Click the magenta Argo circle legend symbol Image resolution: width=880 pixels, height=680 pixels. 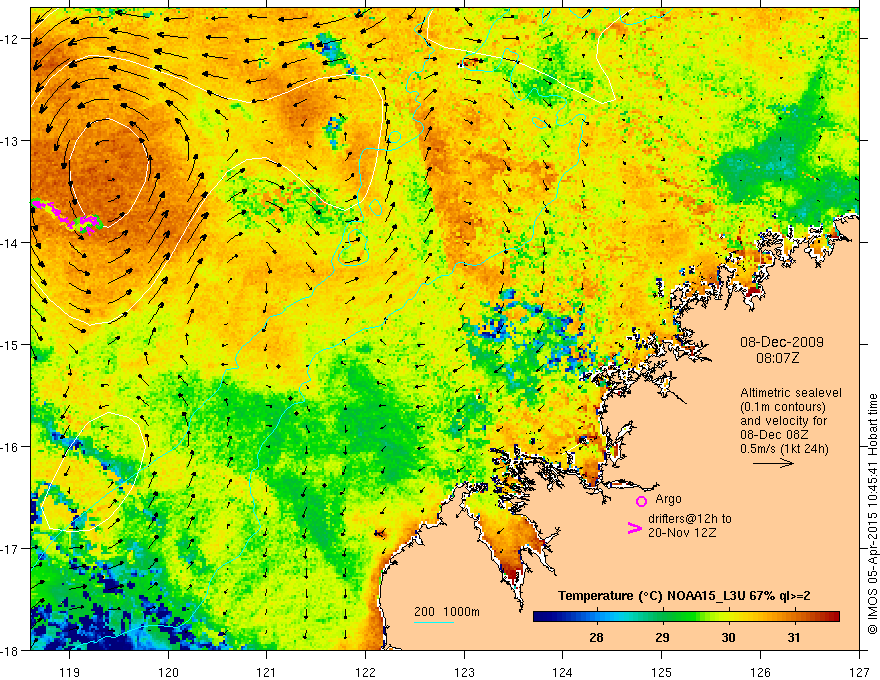(x=641, y=501)
